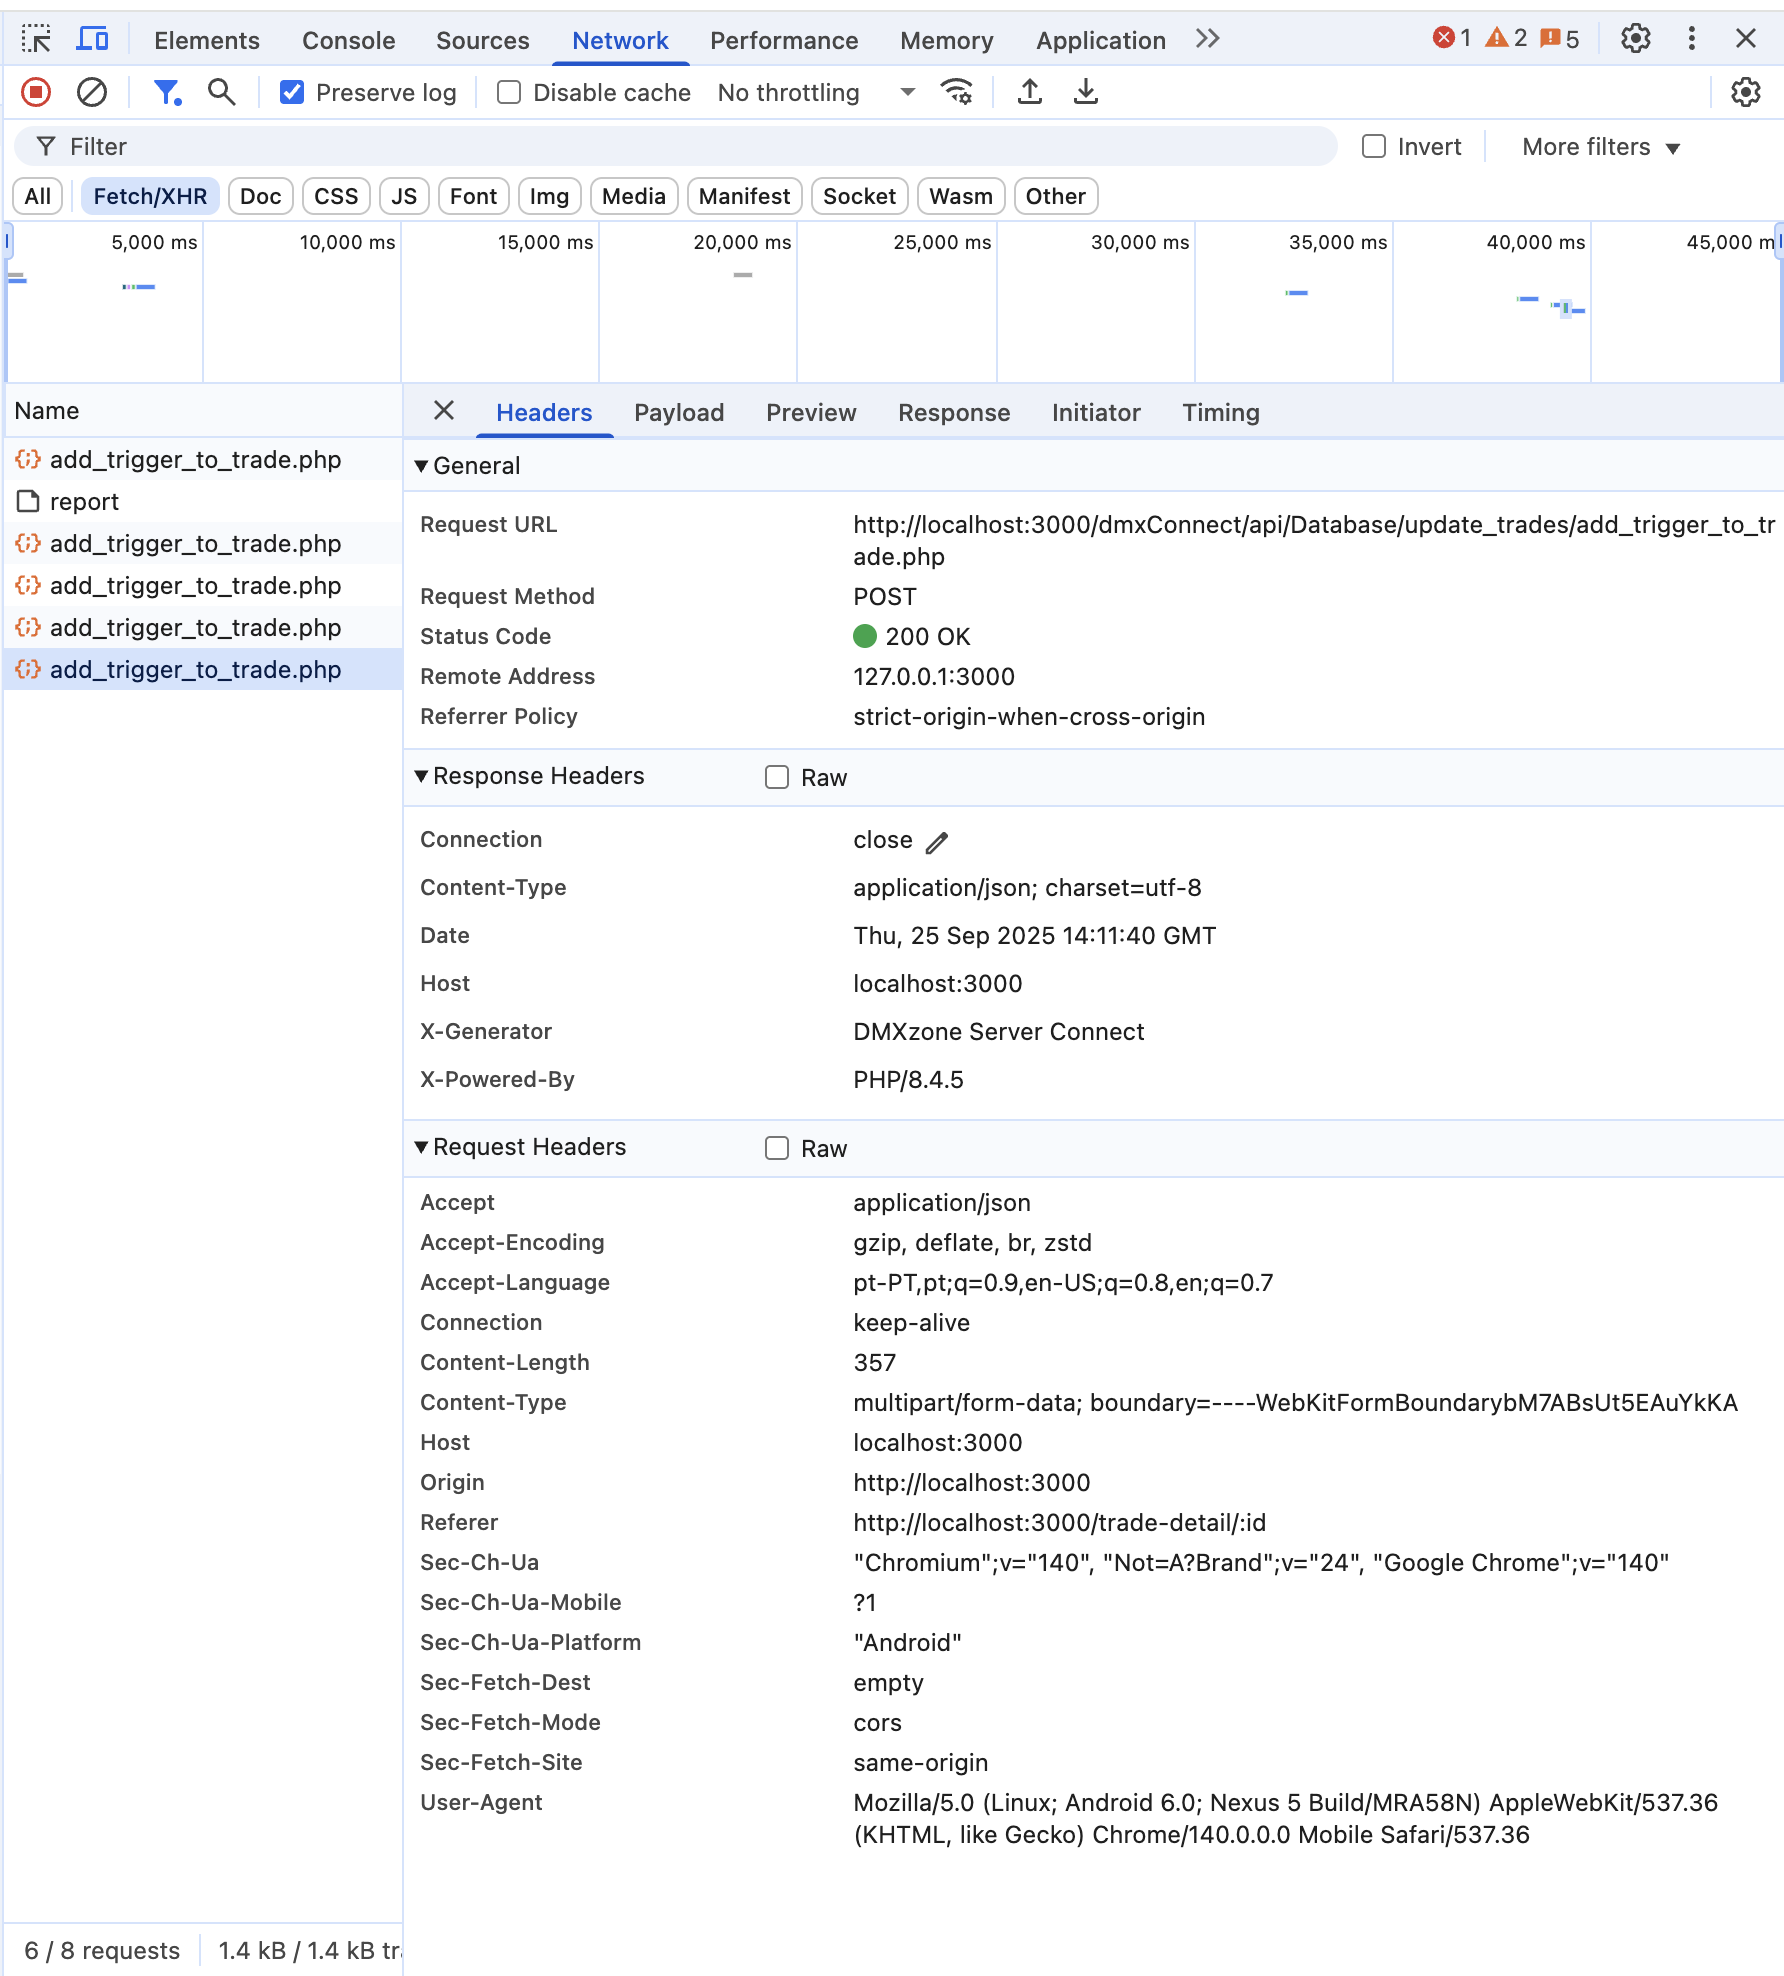Image resolution: width=1784 pixels, height=1976 pixels.
Task: Open the No throttling dropdown
Action: pyautogui.click(x=815, y=93)
